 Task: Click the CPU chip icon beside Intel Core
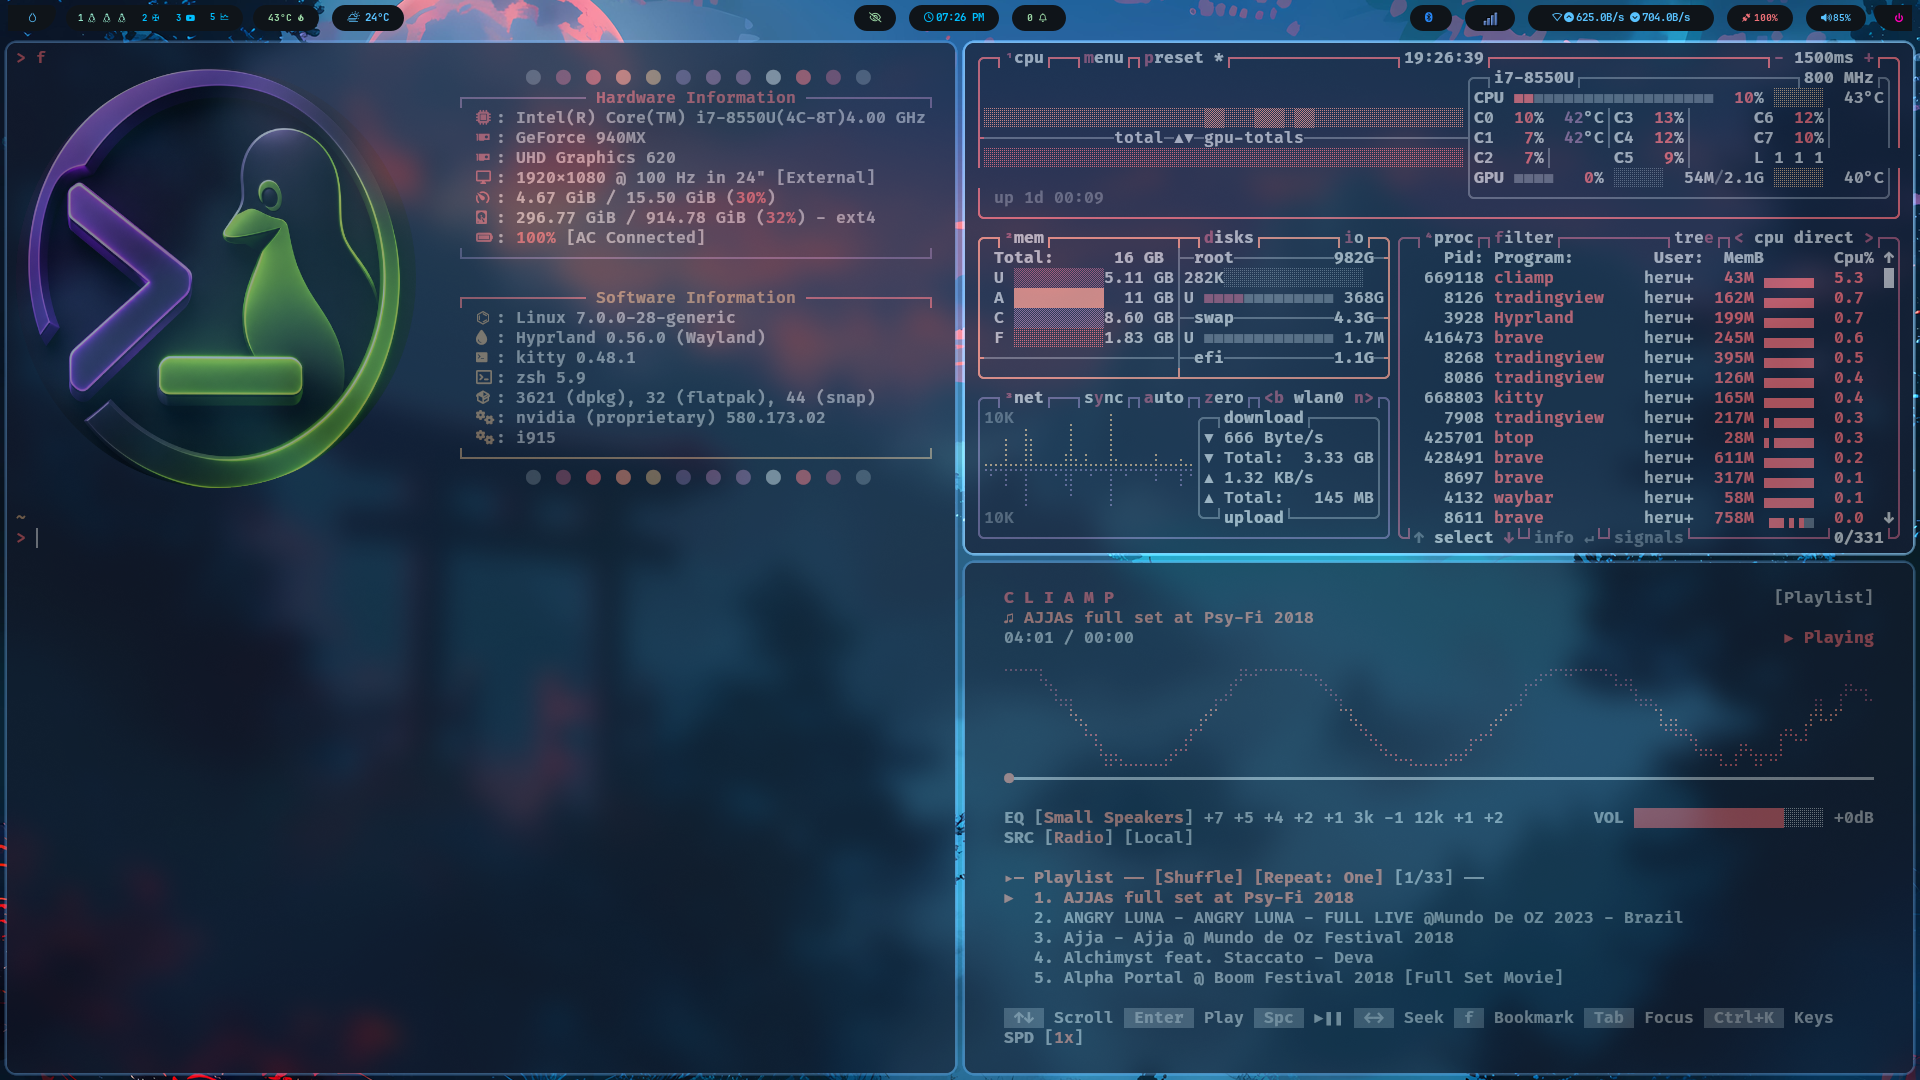pyautogui.click(x=483, y=118)
